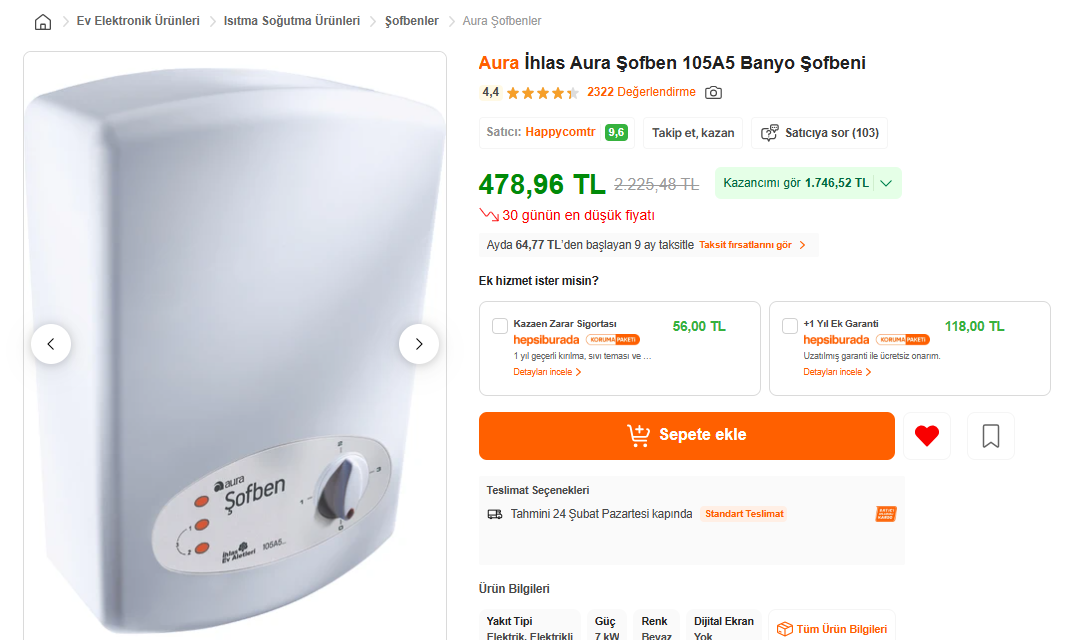
Task: Click Satıcıya sor (103) button
Action: point(820,133)
